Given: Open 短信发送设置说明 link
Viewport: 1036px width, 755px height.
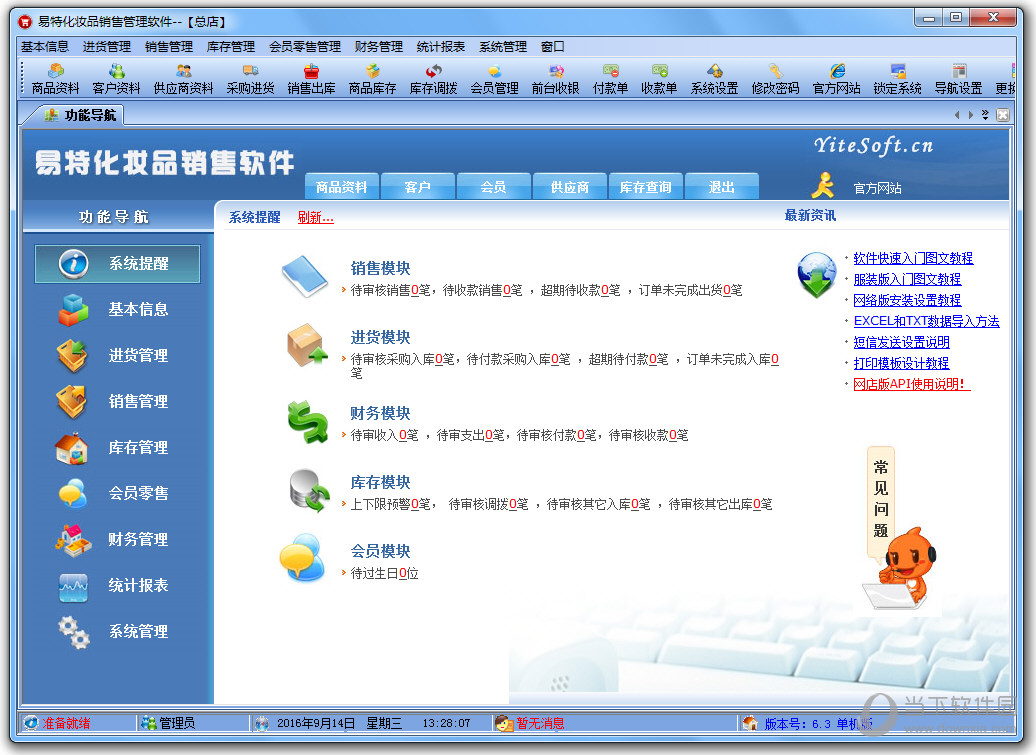Looking at the screenshot, I should pos(901,342).
